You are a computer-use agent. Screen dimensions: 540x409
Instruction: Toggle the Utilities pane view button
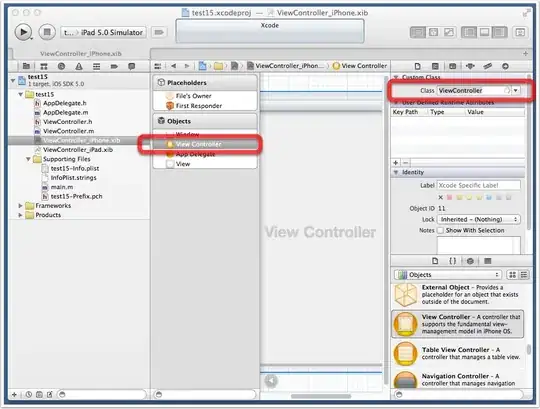pos(499,32)
